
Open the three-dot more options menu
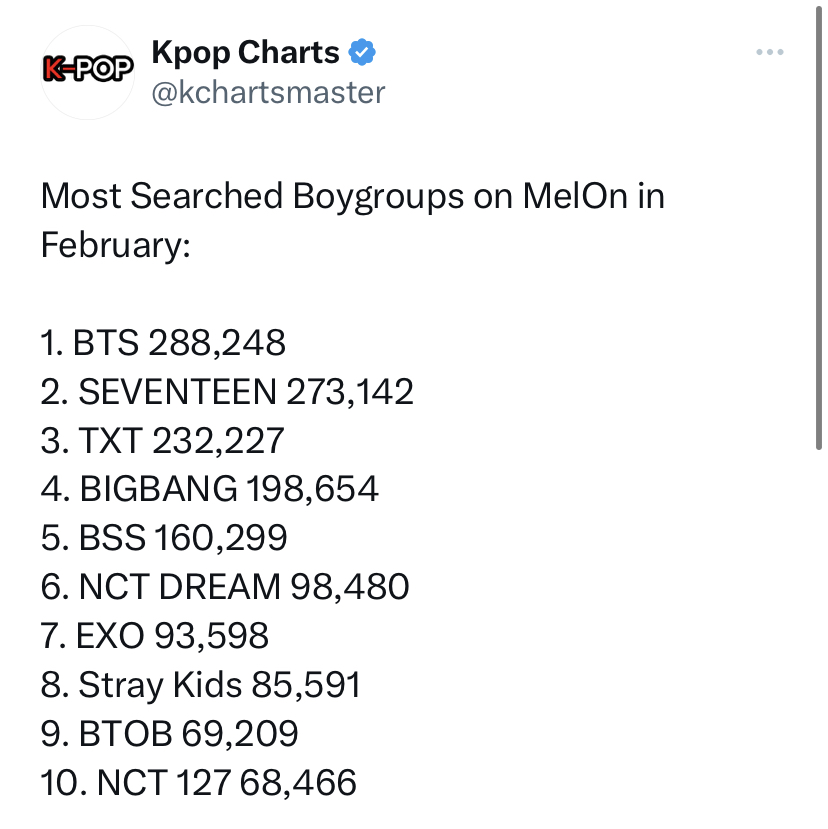(770, 52)
